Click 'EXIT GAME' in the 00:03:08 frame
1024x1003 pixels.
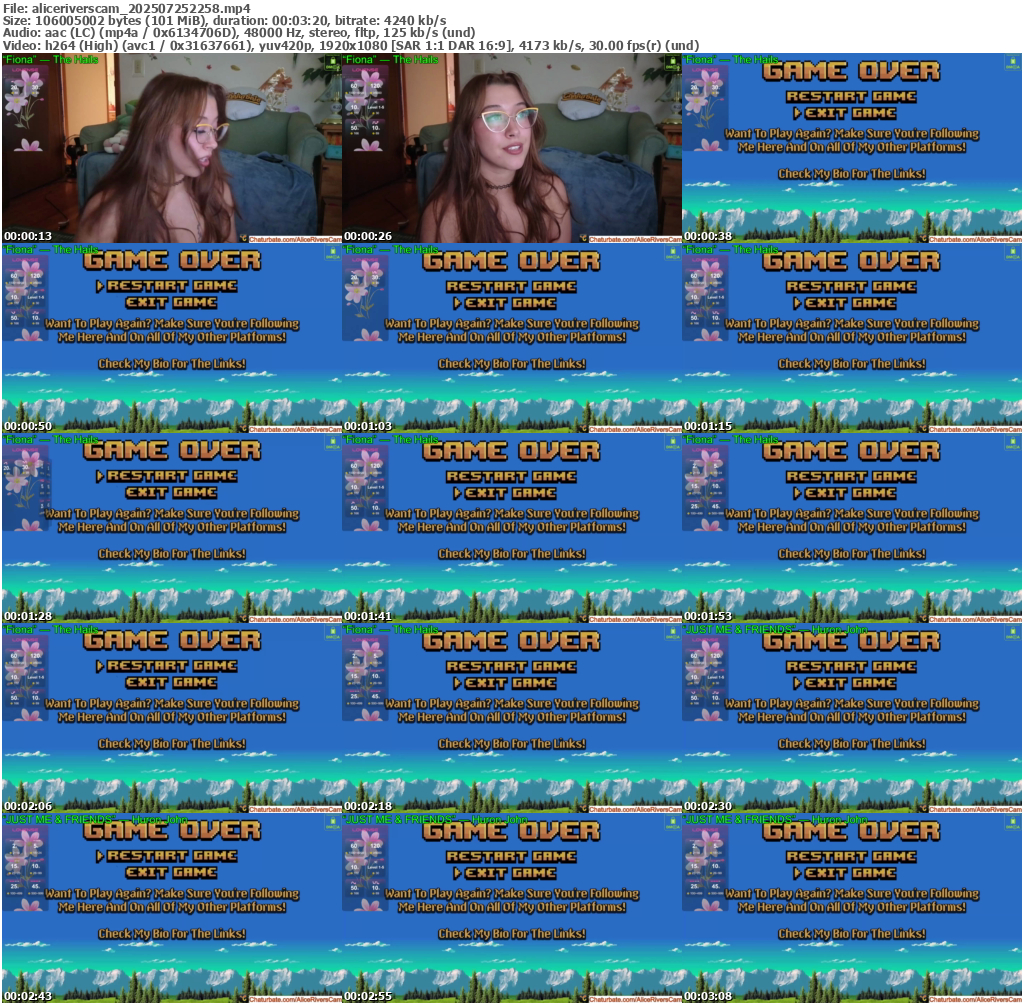(850, 873)
